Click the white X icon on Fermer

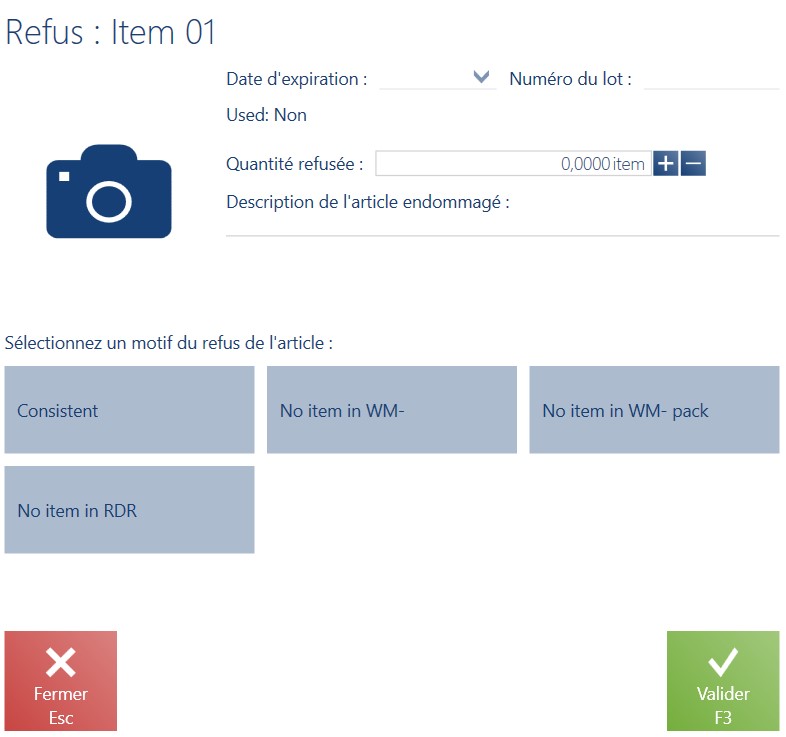tap(61, 662)
